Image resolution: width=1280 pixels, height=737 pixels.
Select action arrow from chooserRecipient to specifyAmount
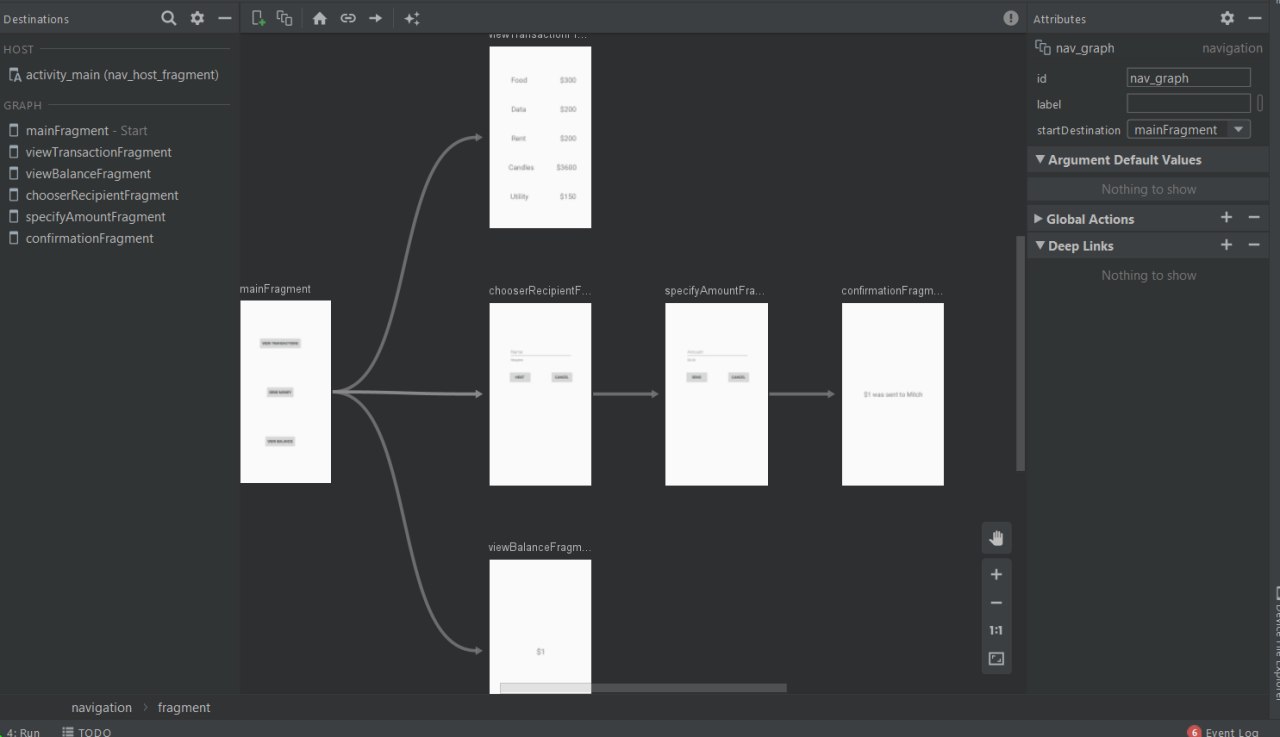coord(627,394)
